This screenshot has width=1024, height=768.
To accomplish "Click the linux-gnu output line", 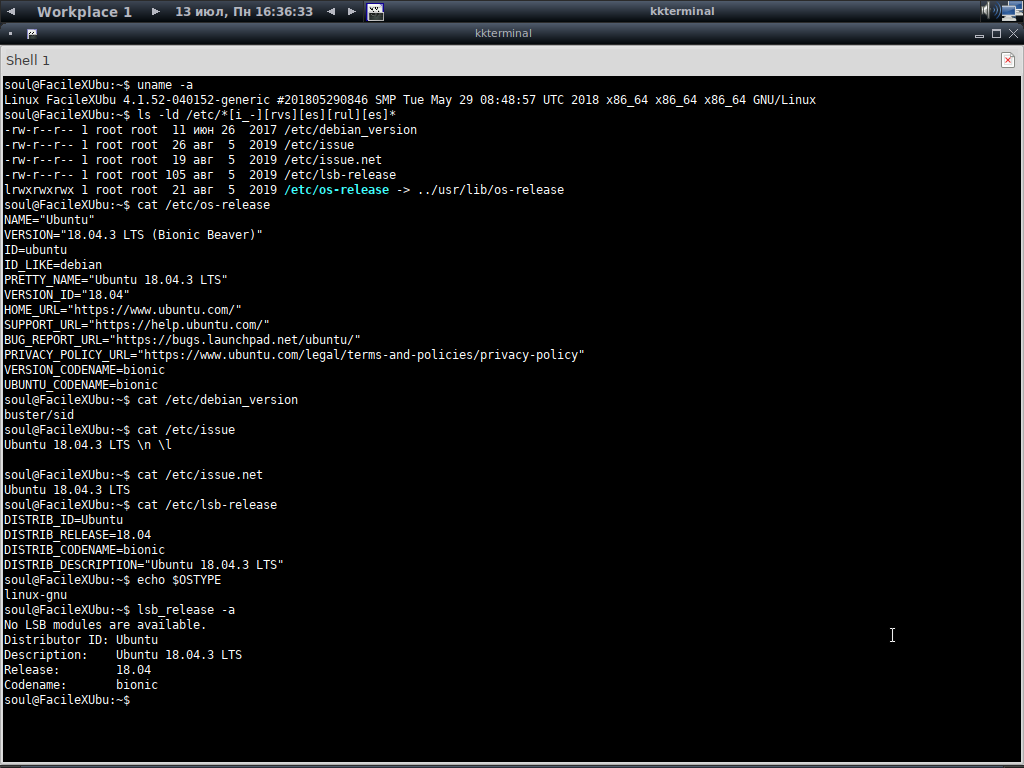I will tap(35, 596).
